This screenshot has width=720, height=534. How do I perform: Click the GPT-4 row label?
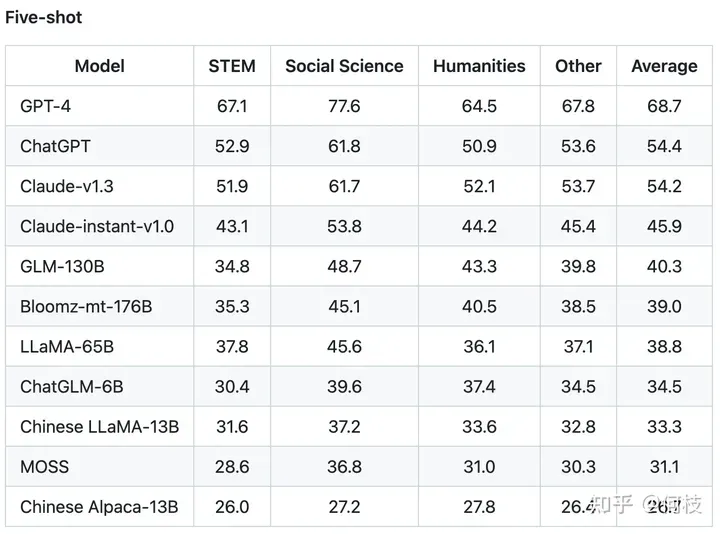click(x=45, y=106)
